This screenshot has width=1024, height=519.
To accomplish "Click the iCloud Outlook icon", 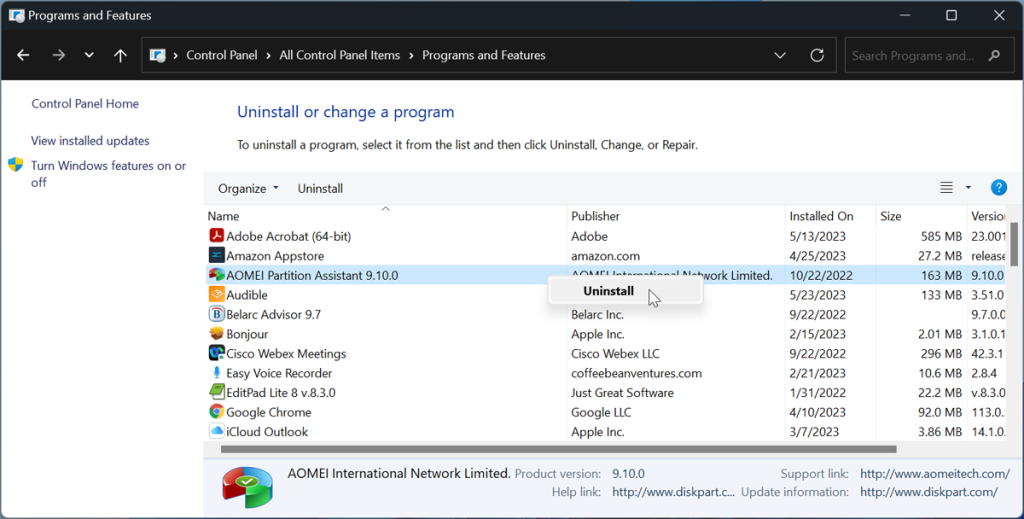I will [216, 431].
